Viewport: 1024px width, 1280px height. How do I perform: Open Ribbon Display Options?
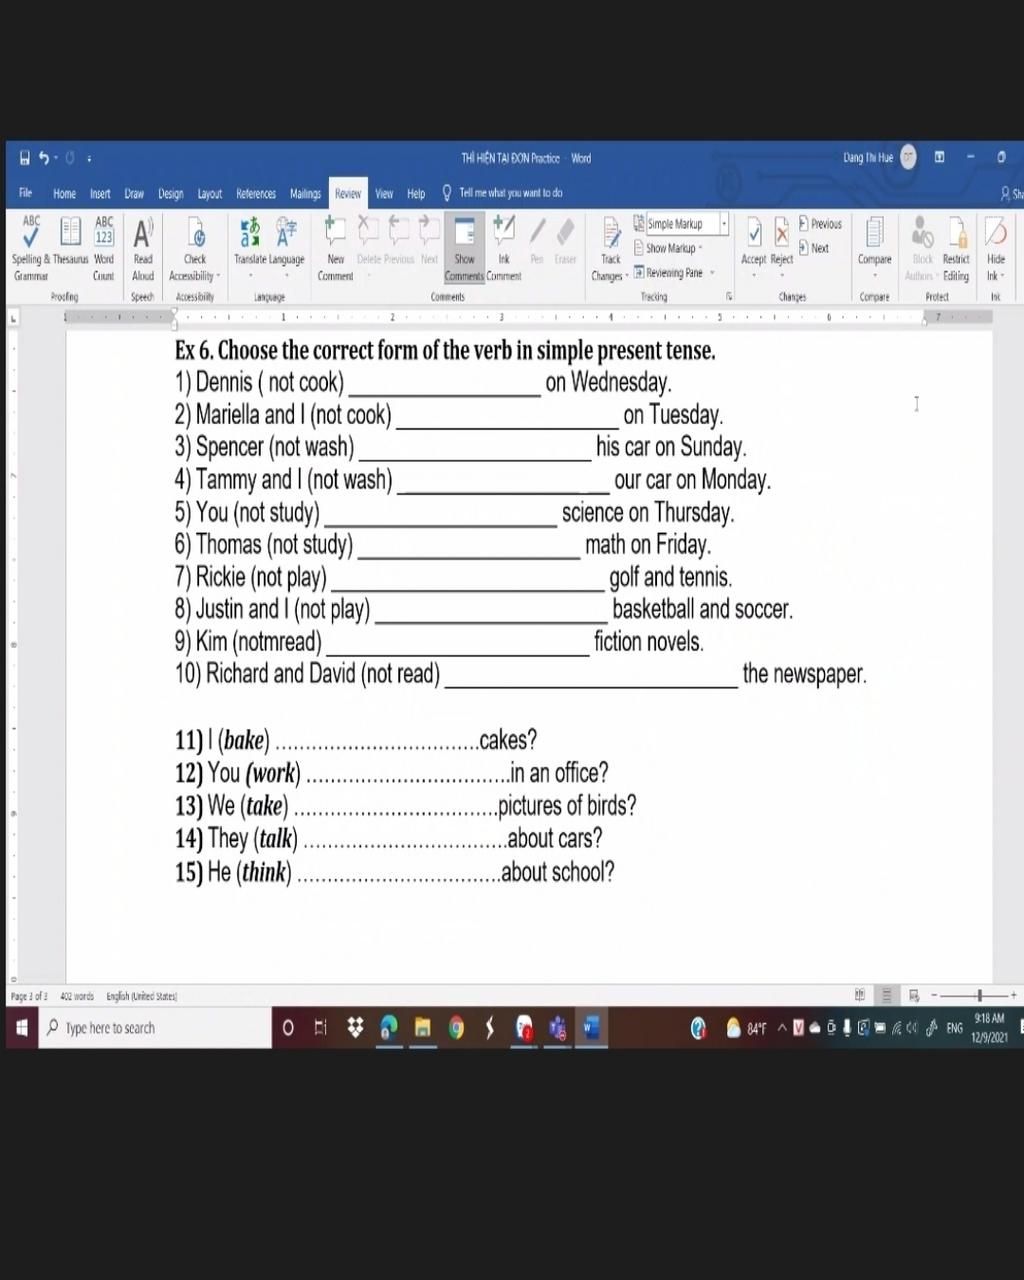[939, 157]
